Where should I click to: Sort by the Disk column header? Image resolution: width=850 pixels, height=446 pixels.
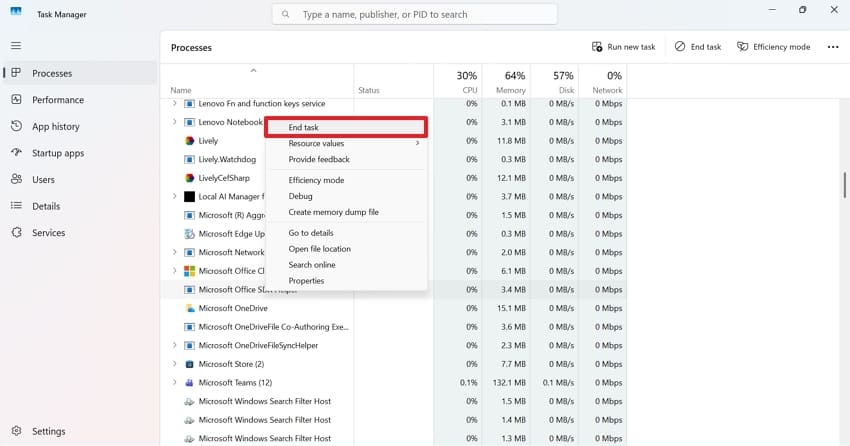(554, 81)
